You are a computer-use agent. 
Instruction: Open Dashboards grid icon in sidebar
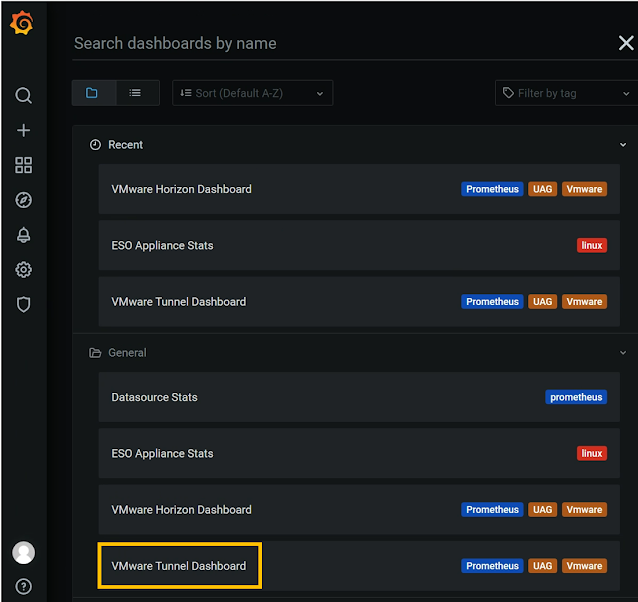[x=23, y=165]
